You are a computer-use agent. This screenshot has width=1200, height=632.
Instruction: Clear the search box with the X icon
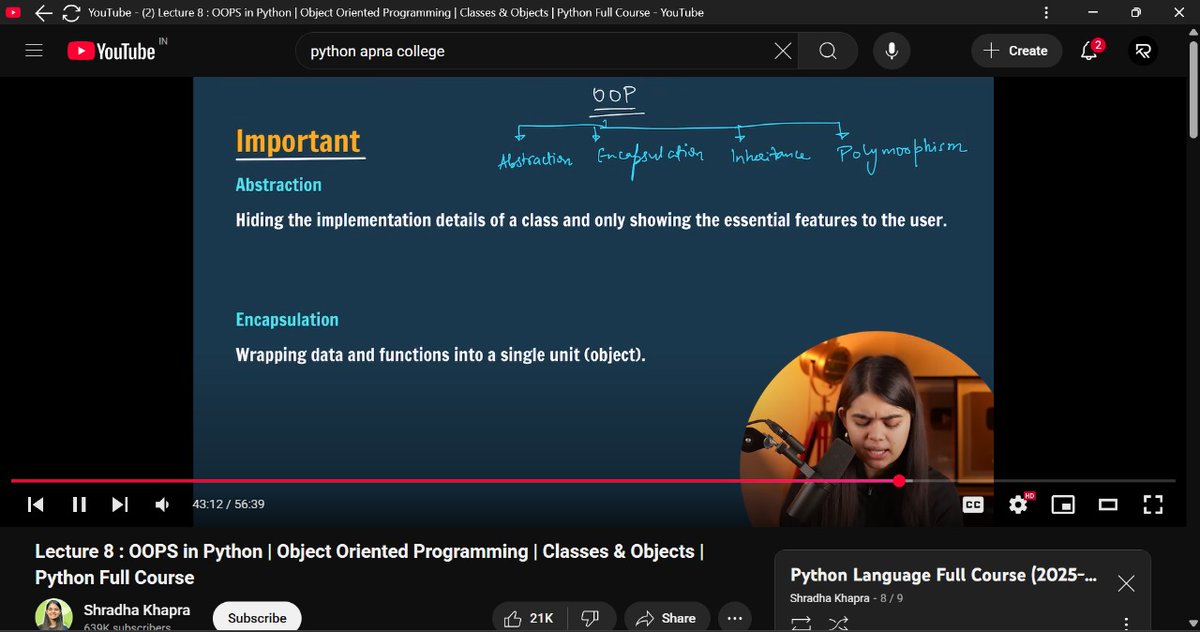(x=783, y=51)
